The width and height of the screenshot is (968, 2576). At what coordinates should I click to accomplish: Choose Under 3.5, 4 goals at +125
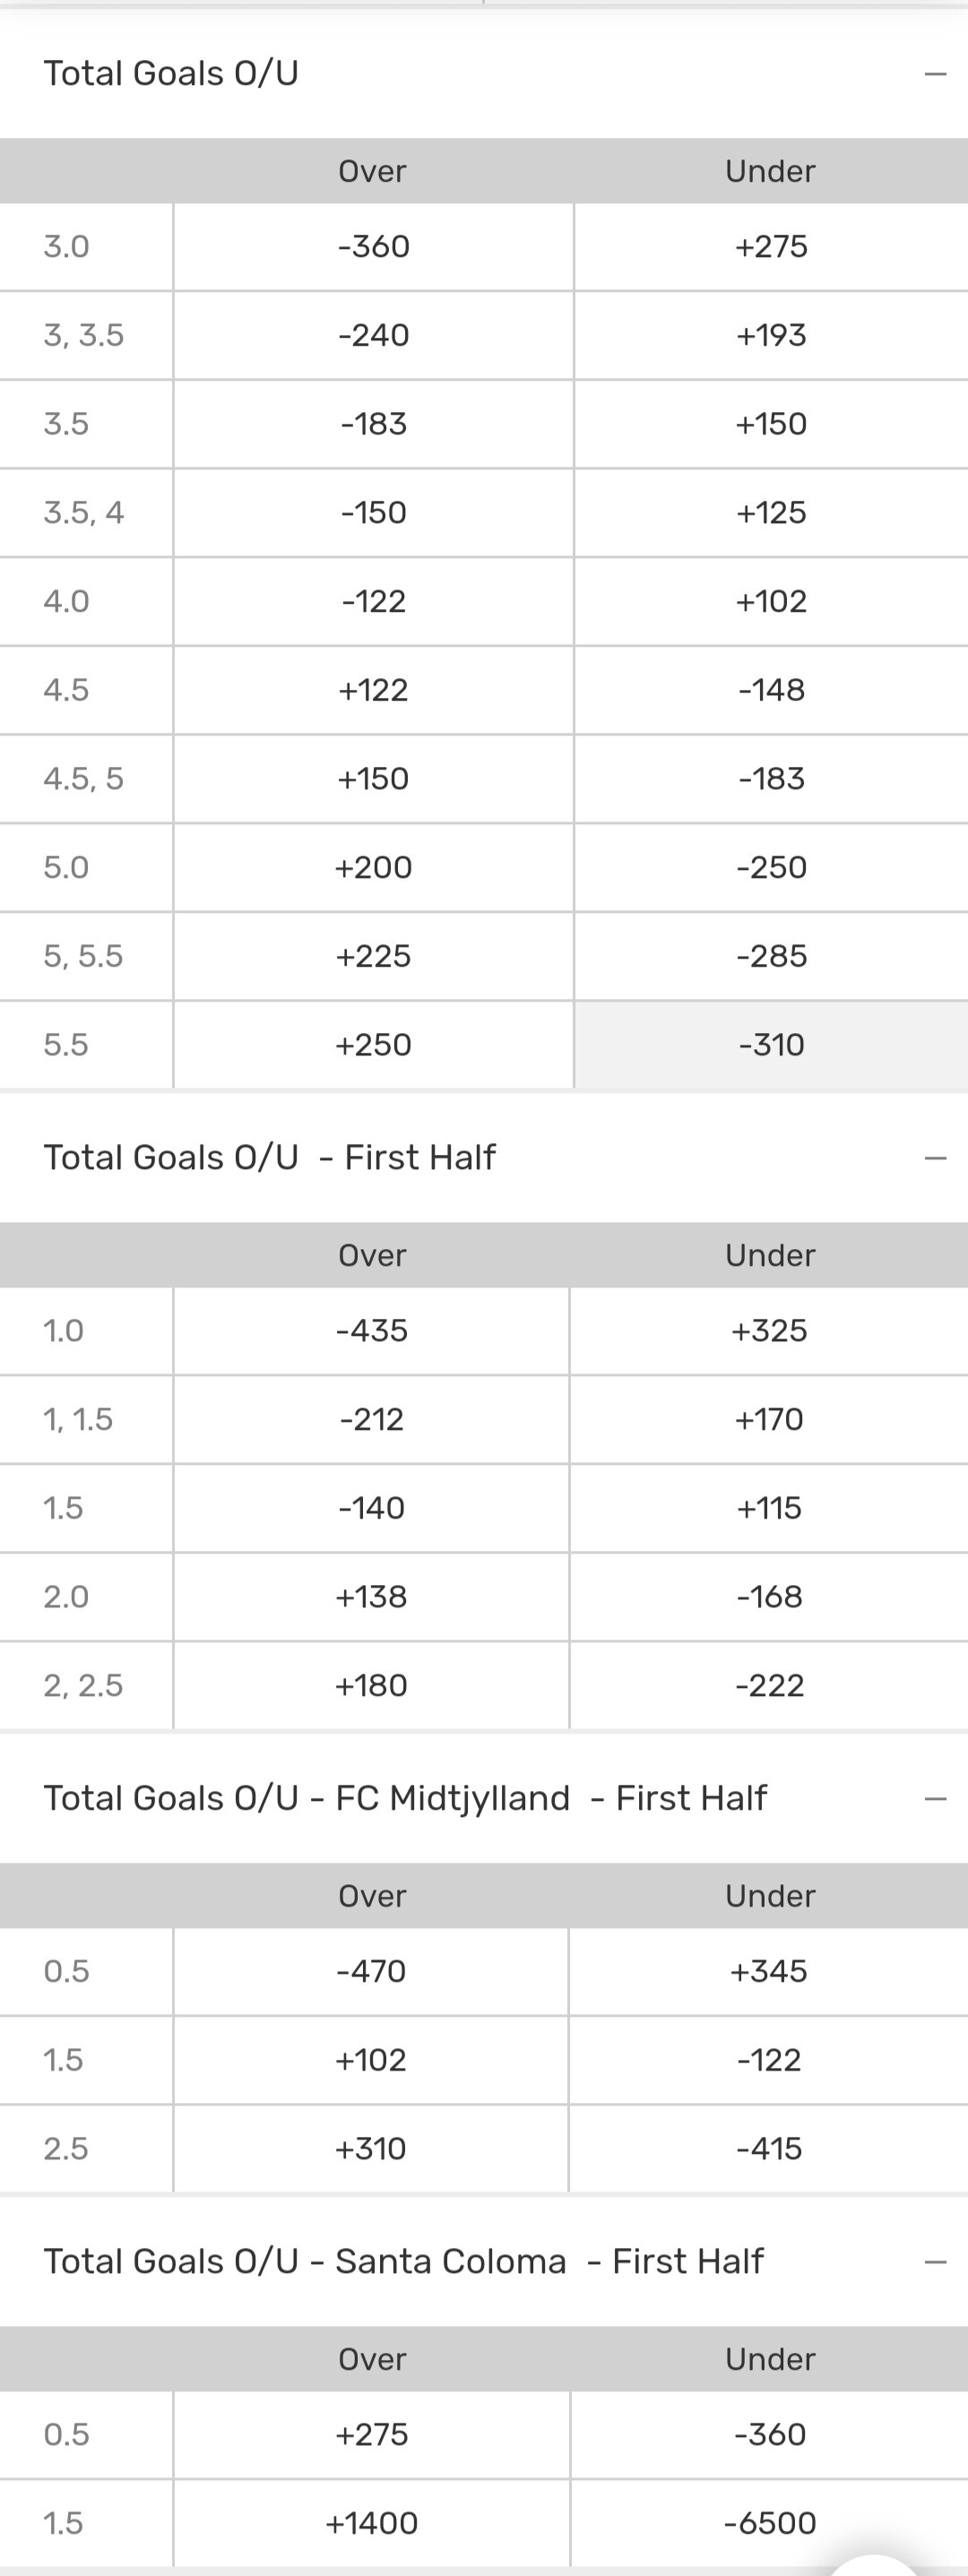point(771,513)
